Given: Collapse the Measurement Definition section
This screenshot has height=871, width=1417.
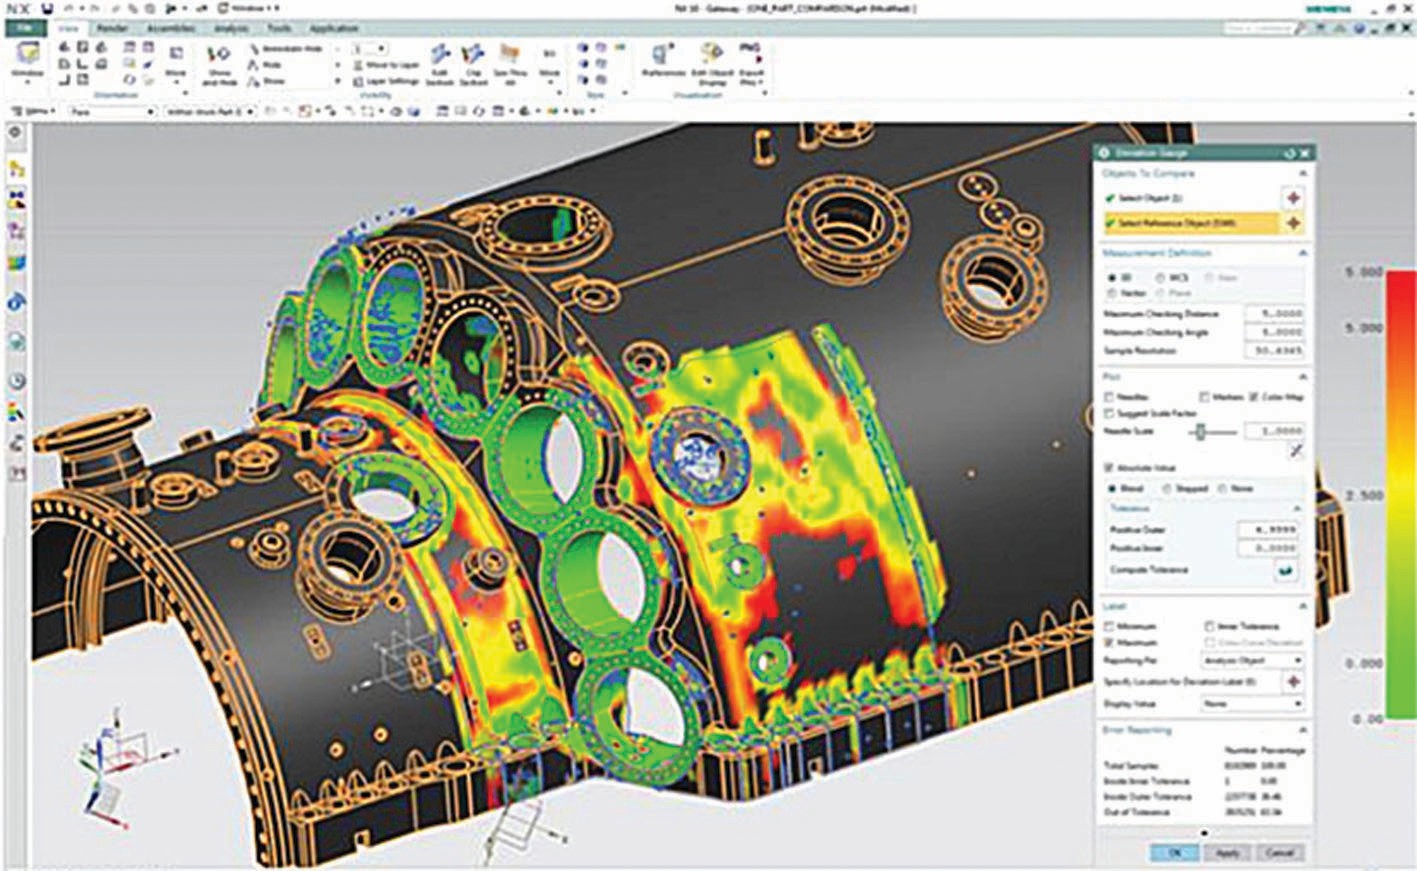Looking at the screenshot, I should (x=1302, y=254).
